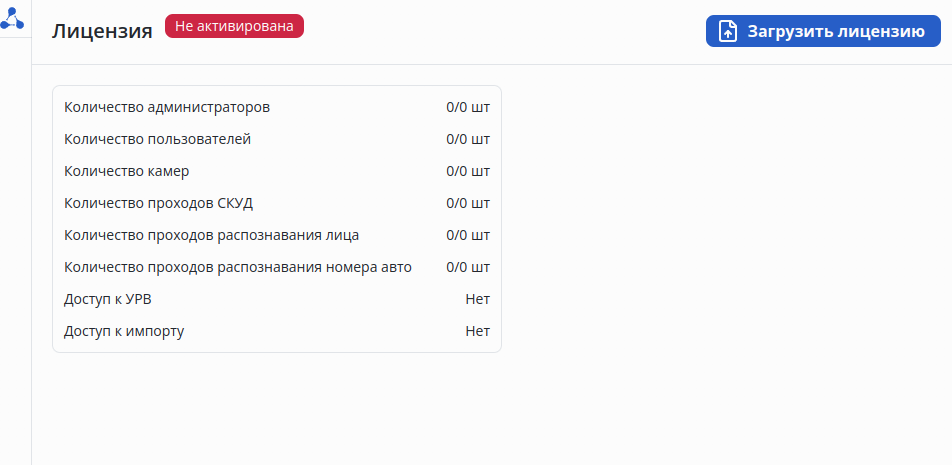Click the "Лицензия" page heading
The width and height of the screenshot is (952, 465).
tap(102, 31)
